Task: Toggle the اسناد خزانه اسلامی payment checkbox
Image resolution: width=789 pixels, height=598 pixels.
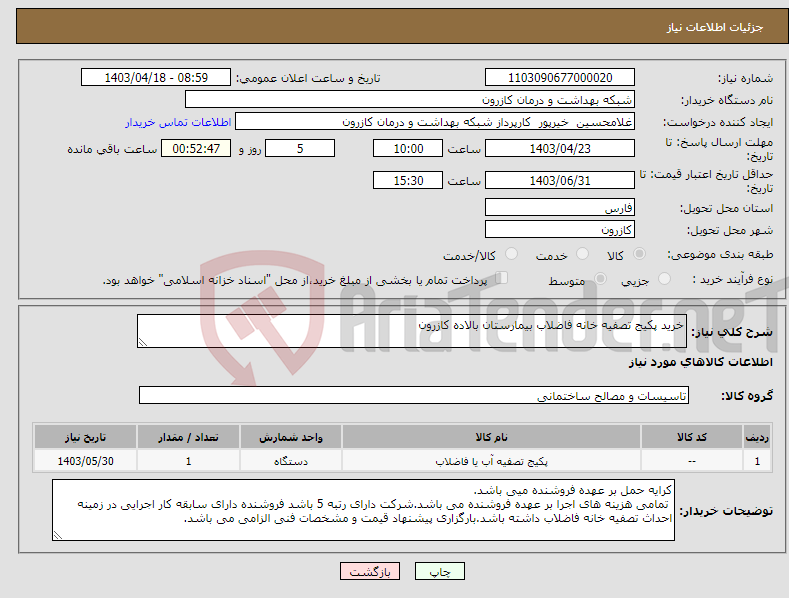Action: 501,278
